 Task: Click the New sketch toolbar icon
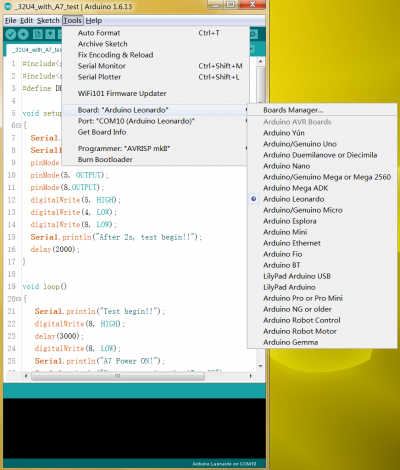37,34
